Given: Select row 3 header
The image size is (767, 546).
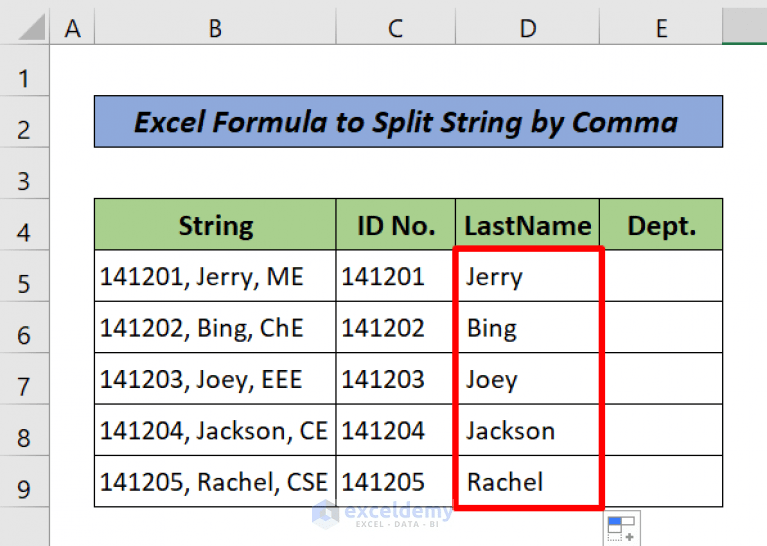Looking at the screenshot, I should [24, 173].
